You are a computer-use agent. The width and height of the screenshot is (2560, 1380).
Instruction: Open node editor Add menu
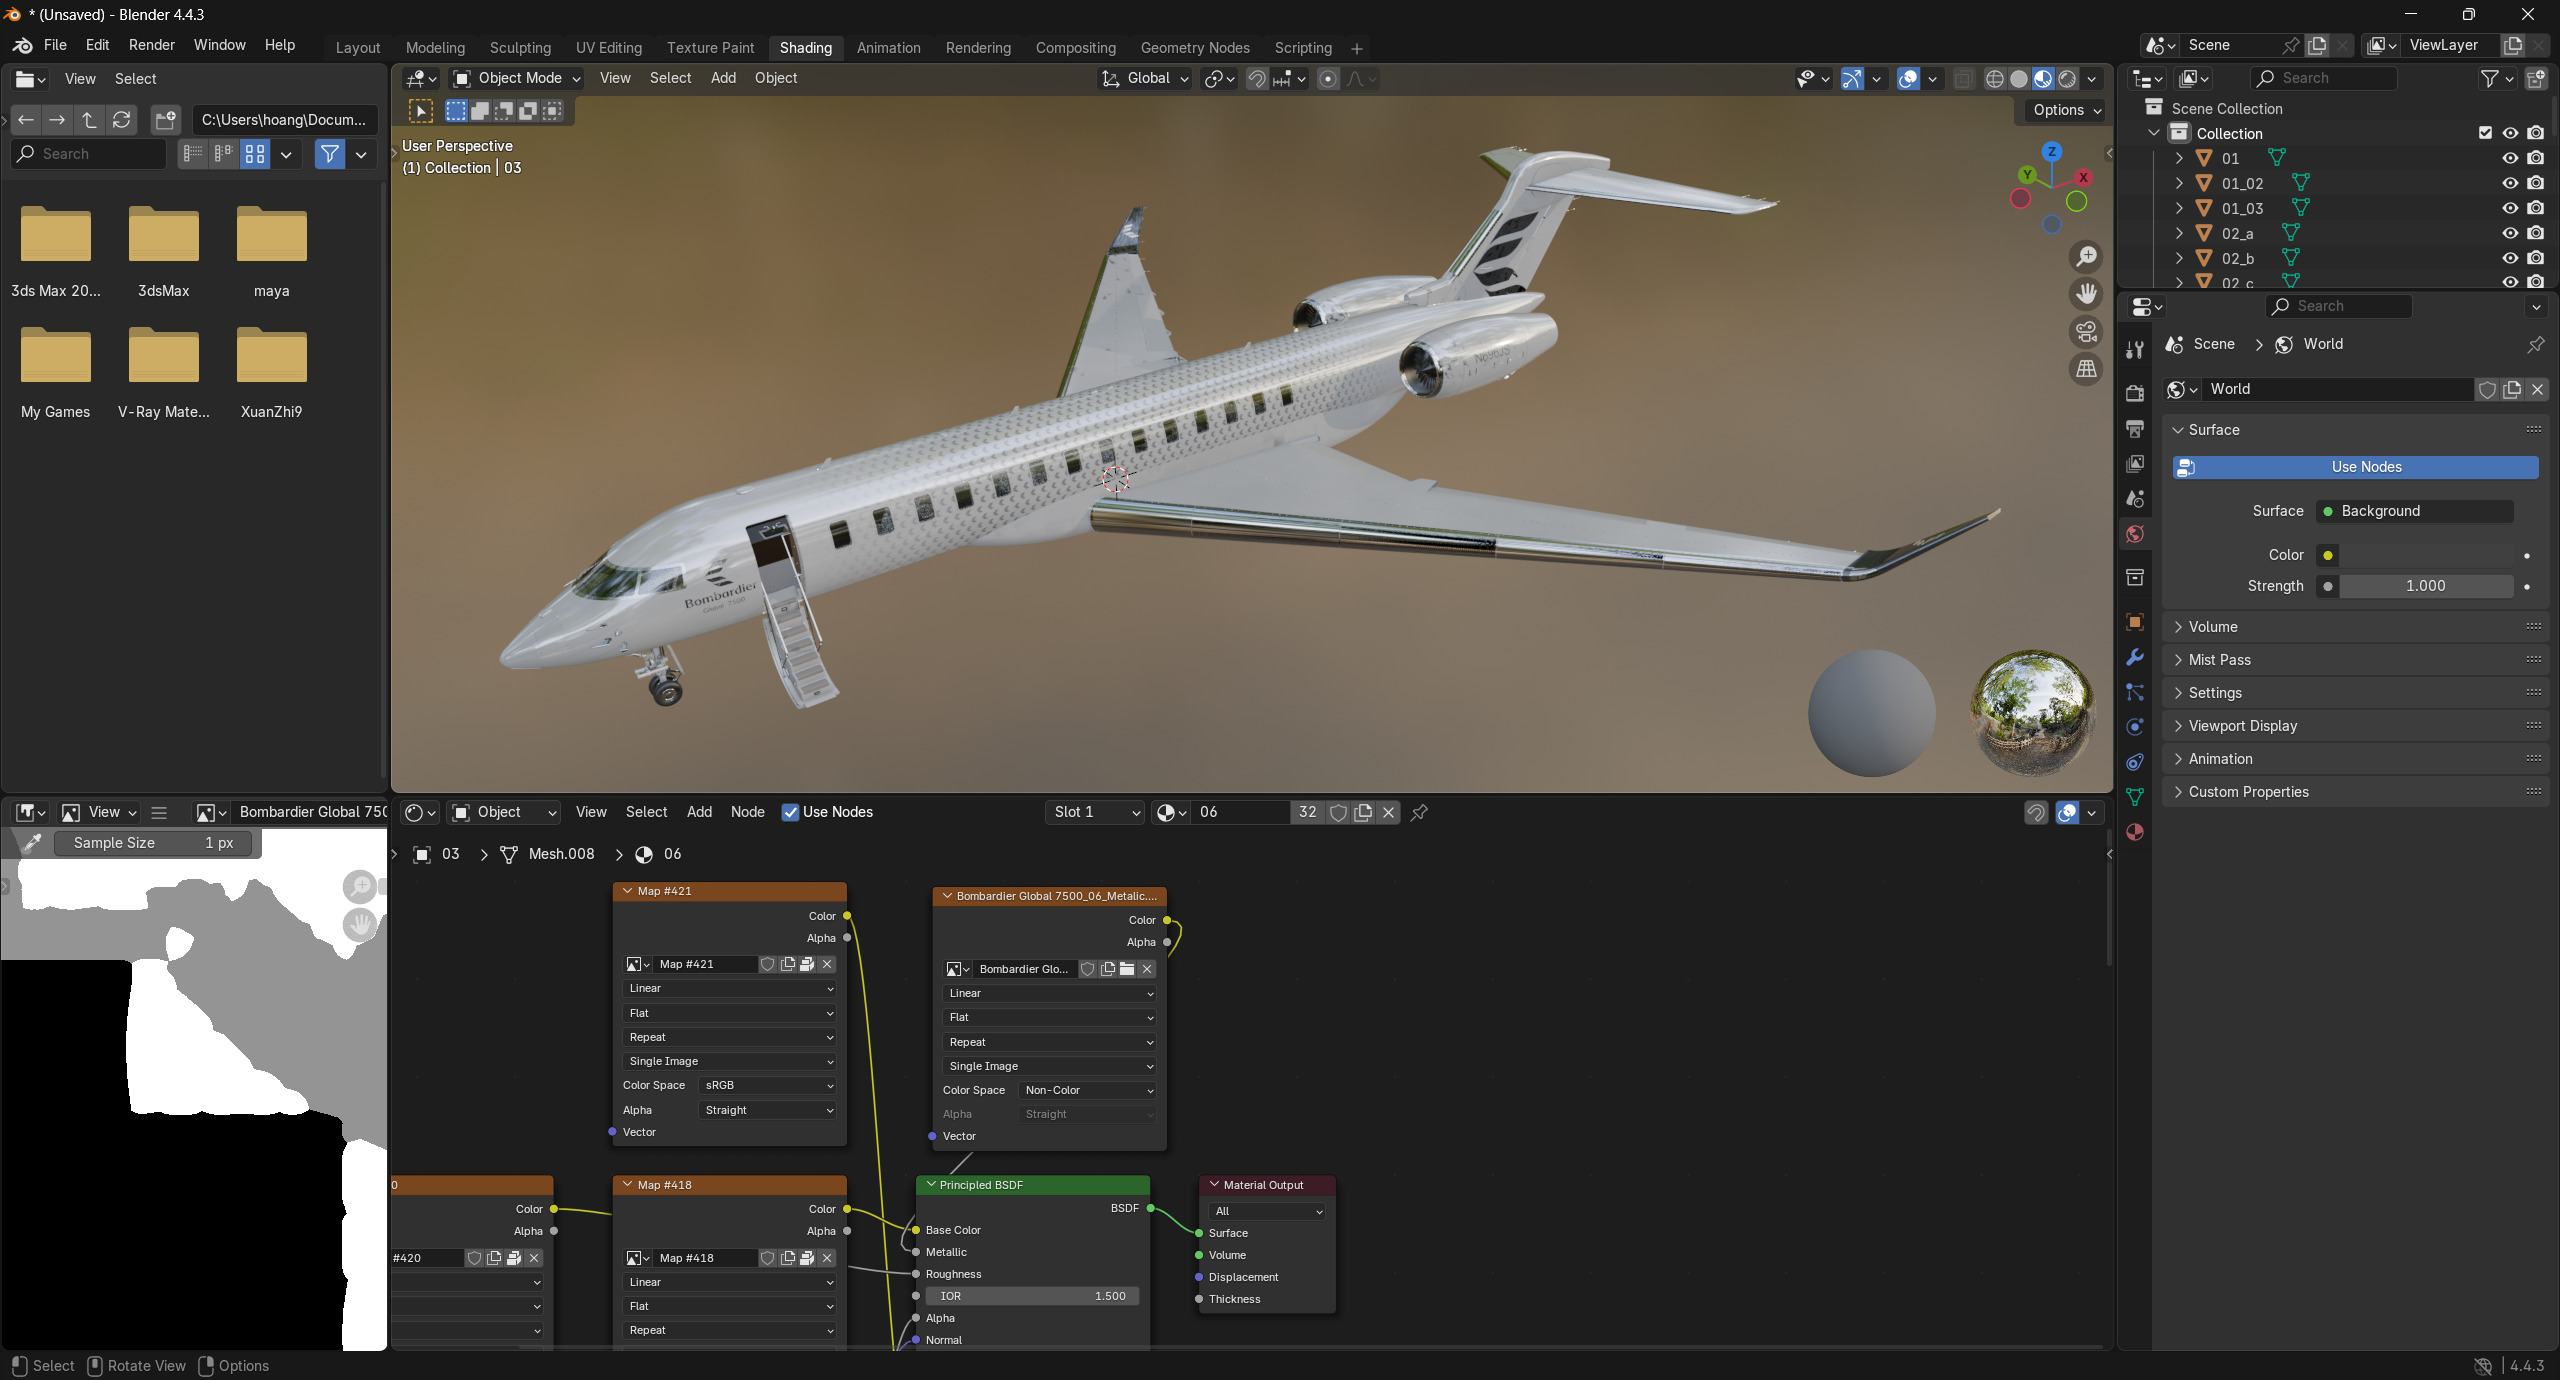(699, 812)
